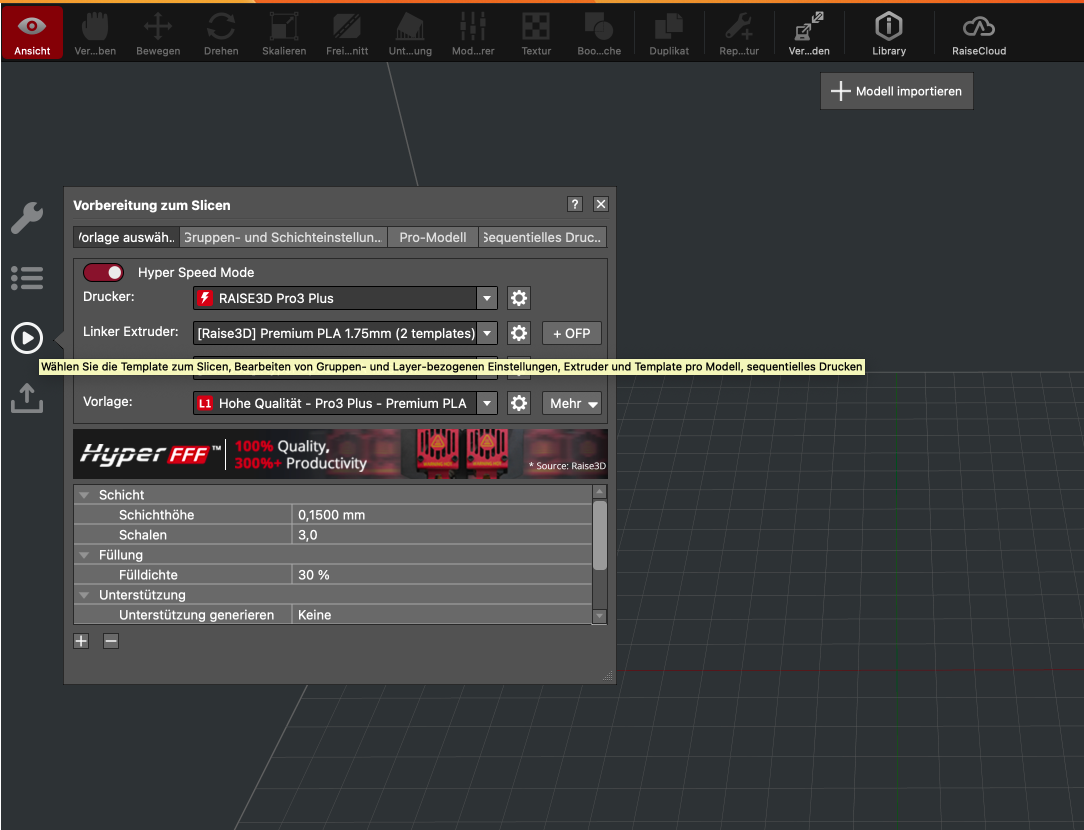This screenshot has width=1084, height=830.
Task: Open the Modifier tool
Action: point(473,32)
